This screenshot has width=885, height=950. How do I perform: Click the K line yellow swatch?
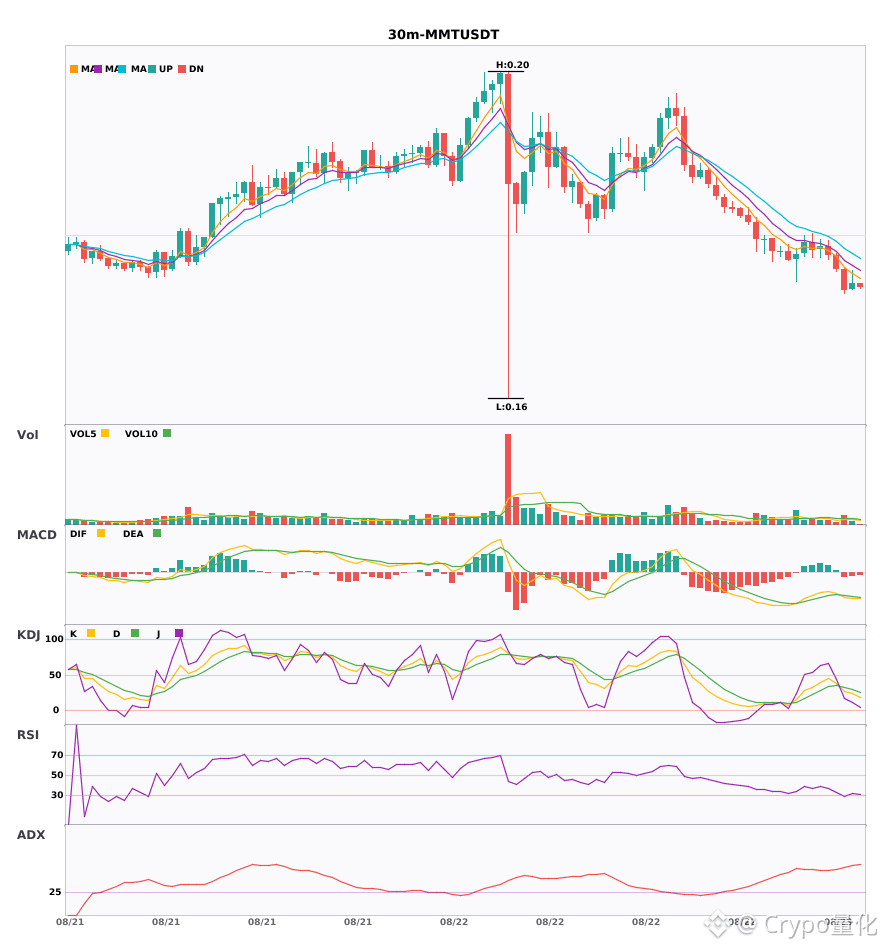point(91,633)
